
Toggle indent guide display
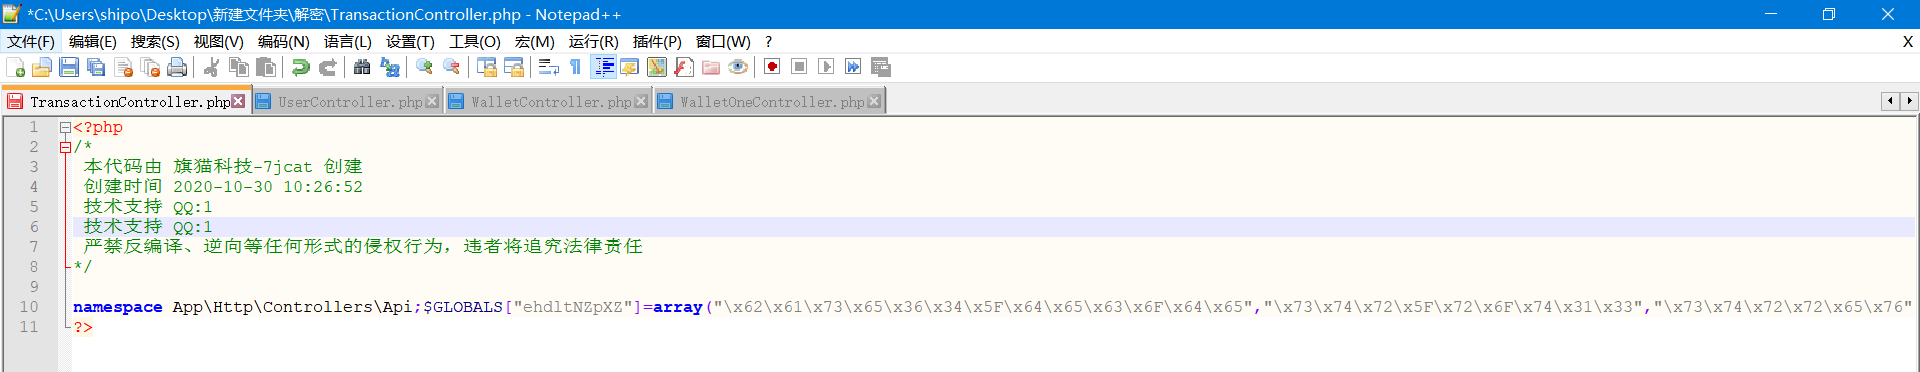(604, 67)
